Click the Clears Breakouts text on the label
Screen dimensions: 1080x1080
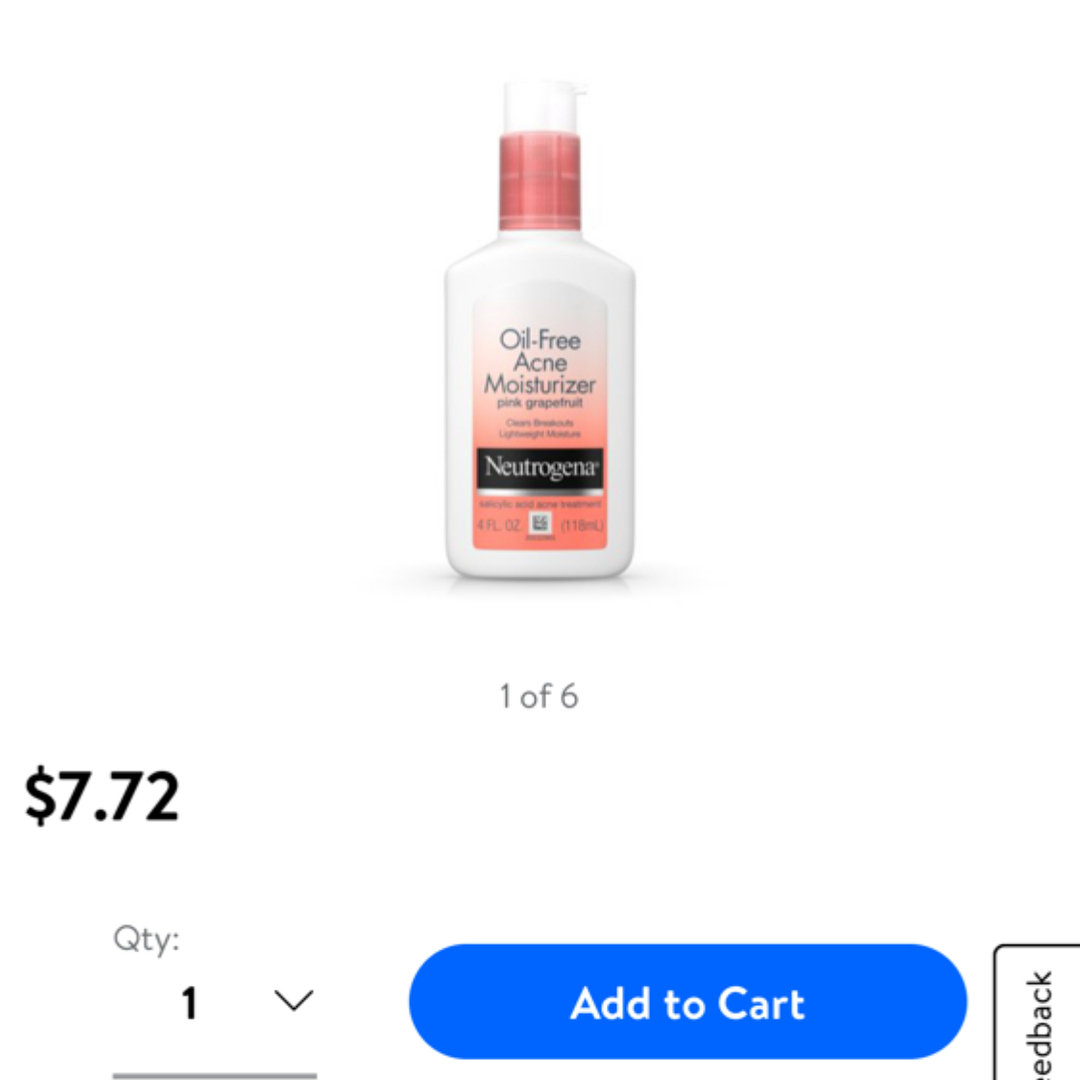(x=540, y=423)
